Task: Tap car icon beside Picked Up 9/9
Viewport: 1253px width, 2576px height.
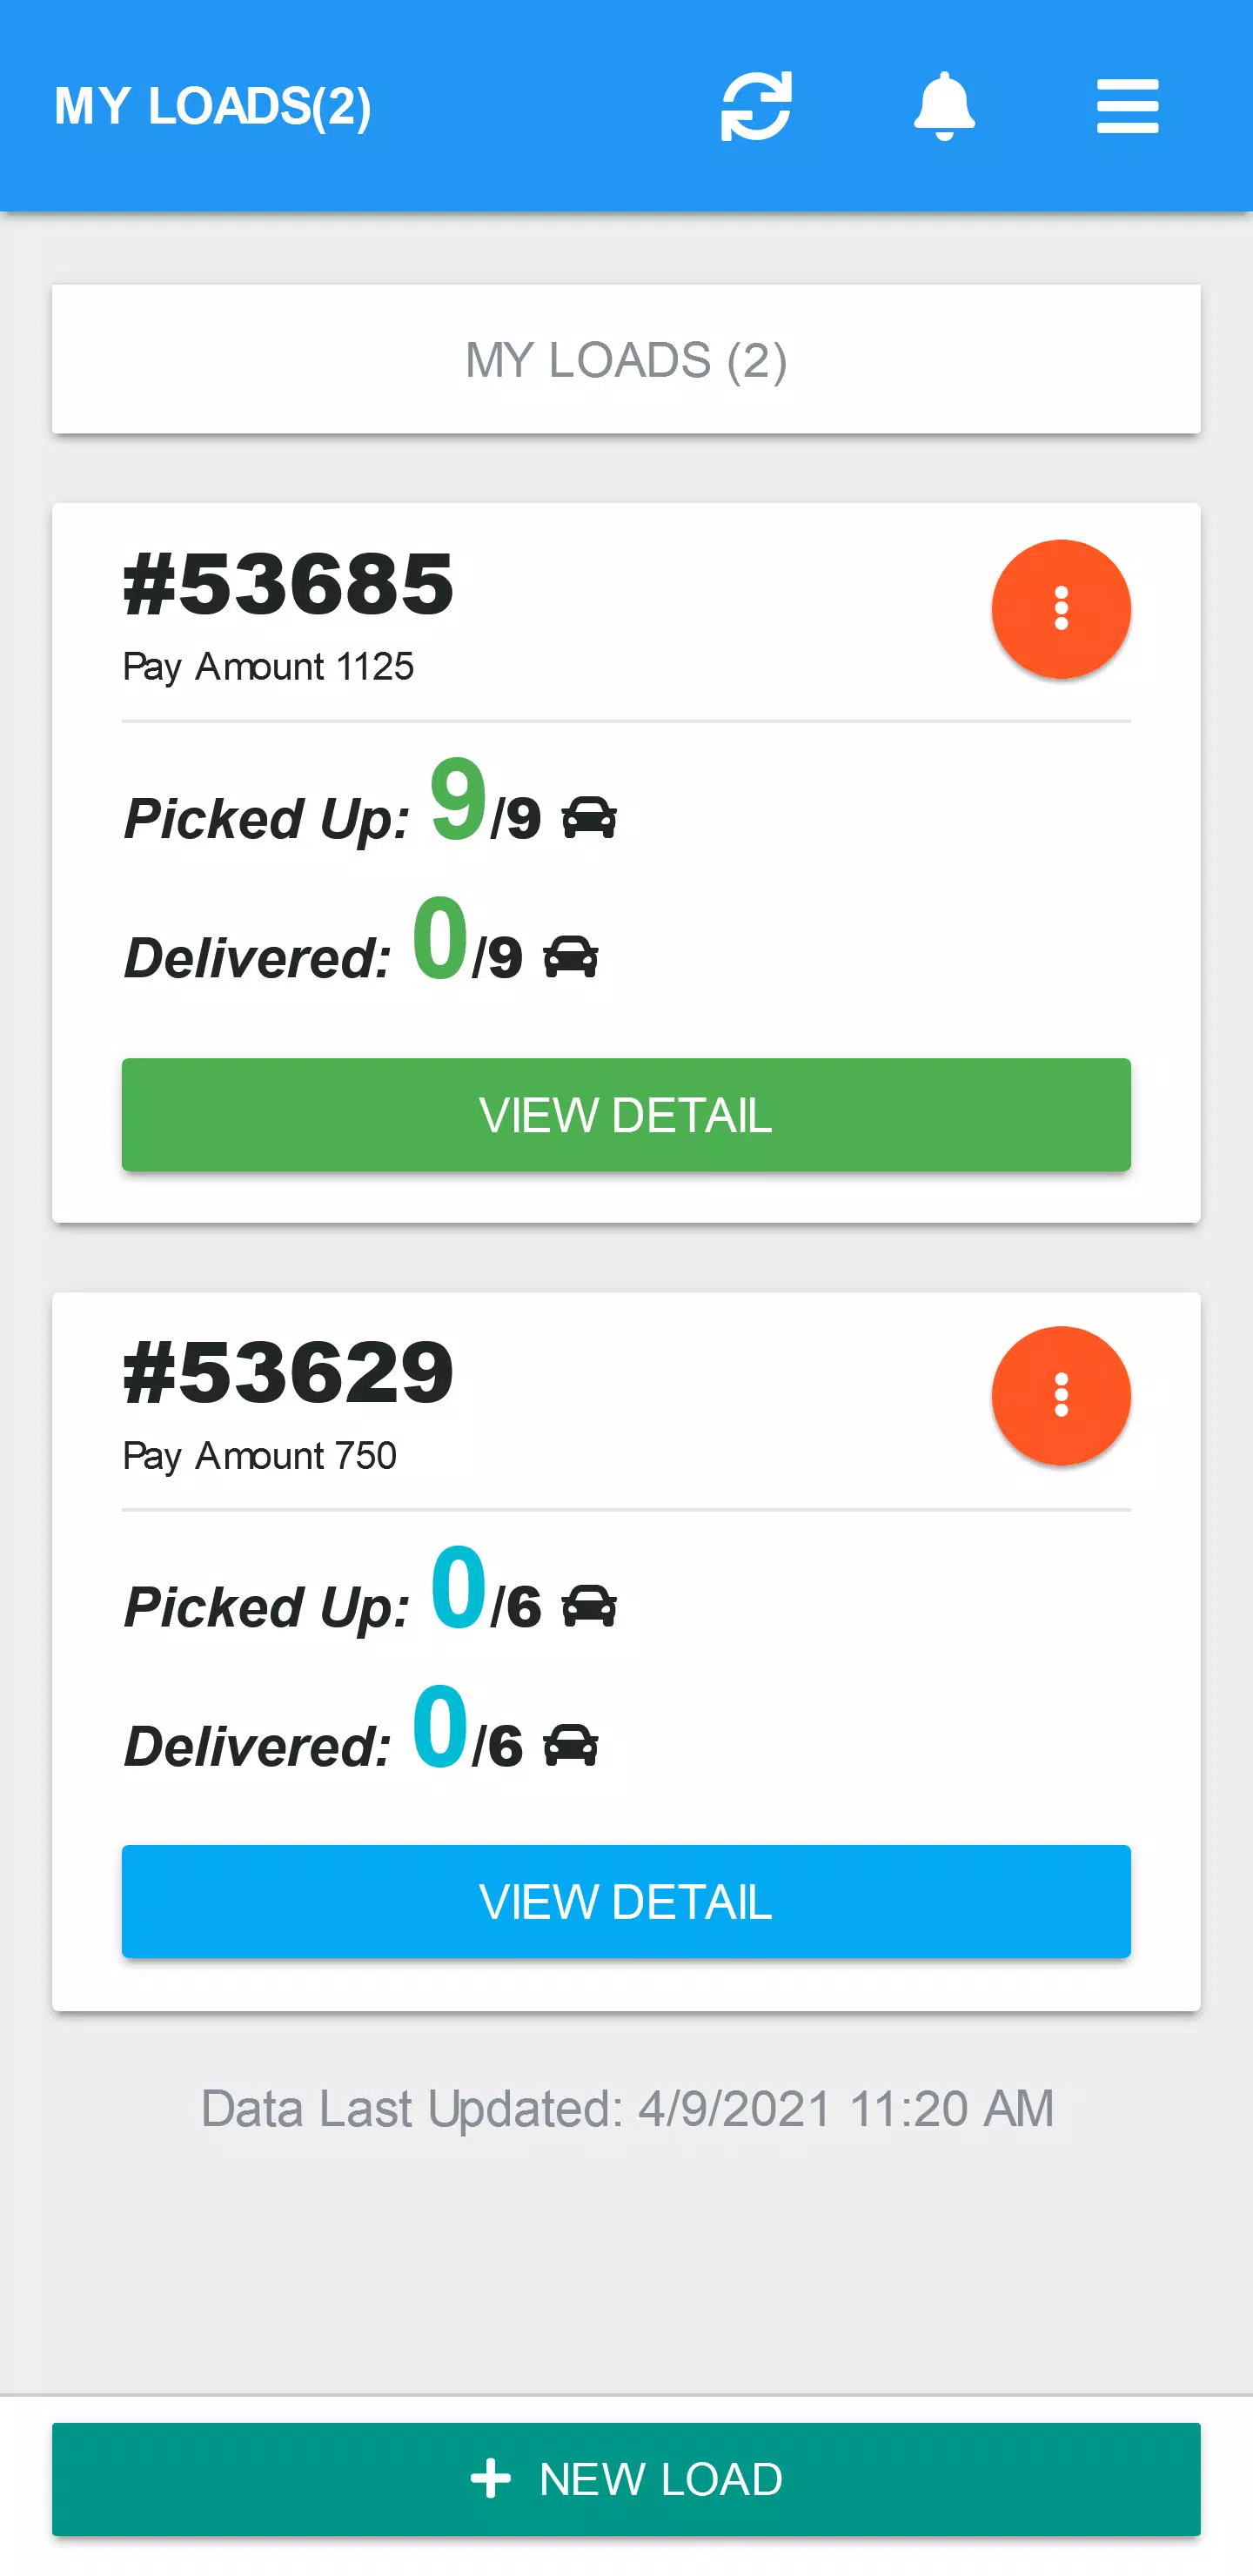Action: coord(589,818)
